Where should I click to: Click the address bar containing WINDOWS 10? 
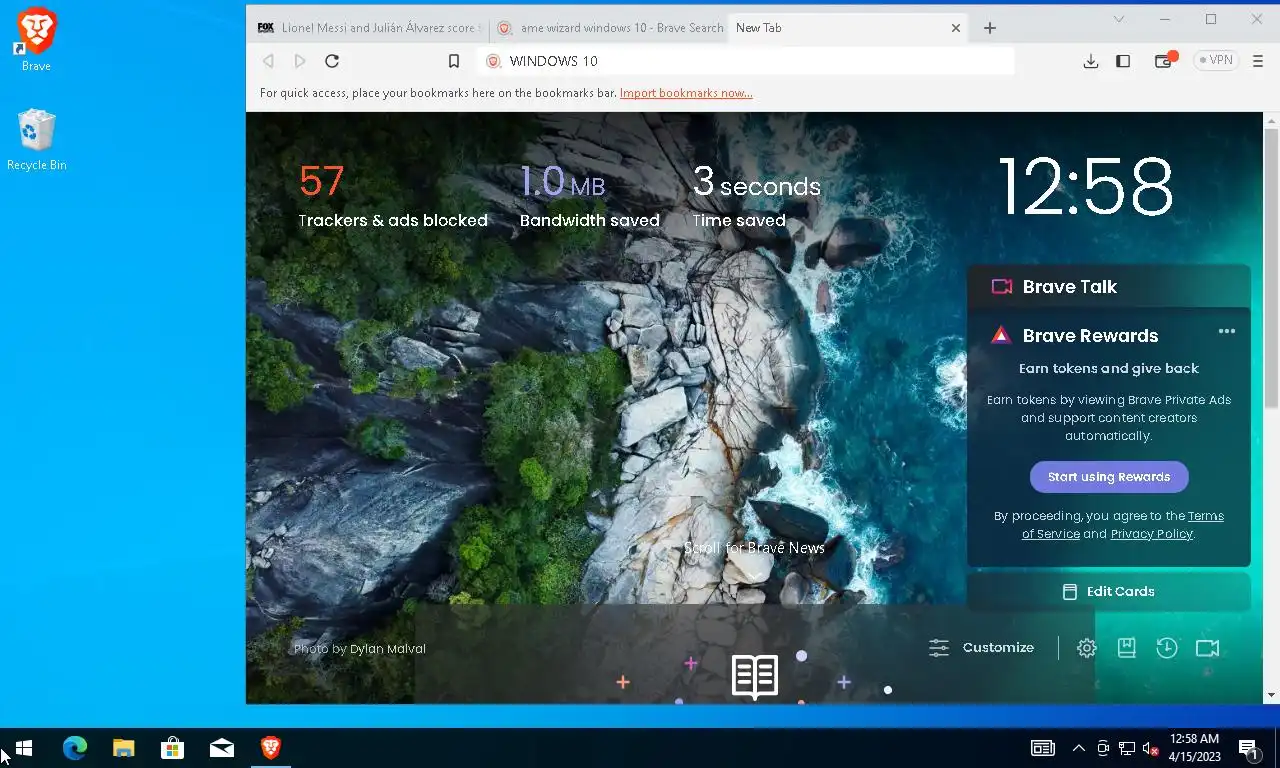tap(745, 61)
